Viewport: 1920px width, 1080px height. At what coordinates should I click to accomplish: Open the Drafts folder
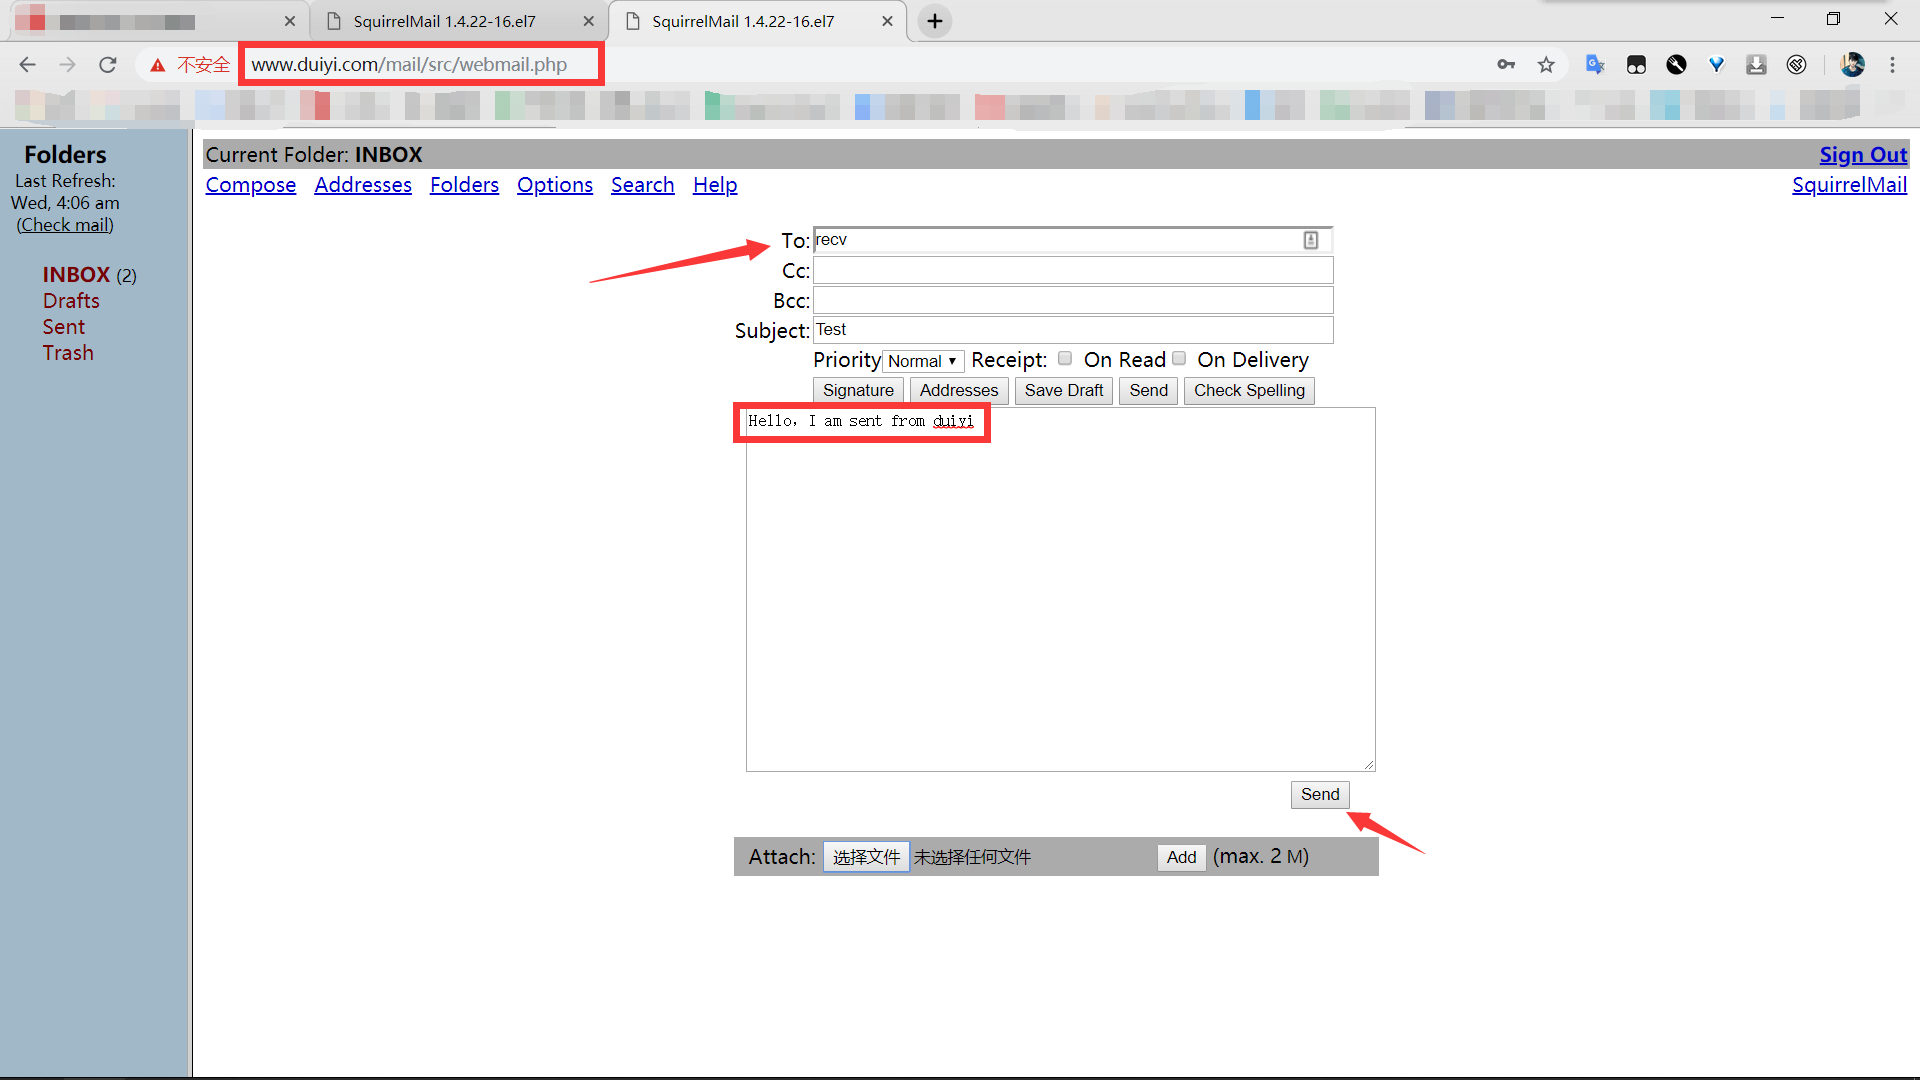pos(71,301)
